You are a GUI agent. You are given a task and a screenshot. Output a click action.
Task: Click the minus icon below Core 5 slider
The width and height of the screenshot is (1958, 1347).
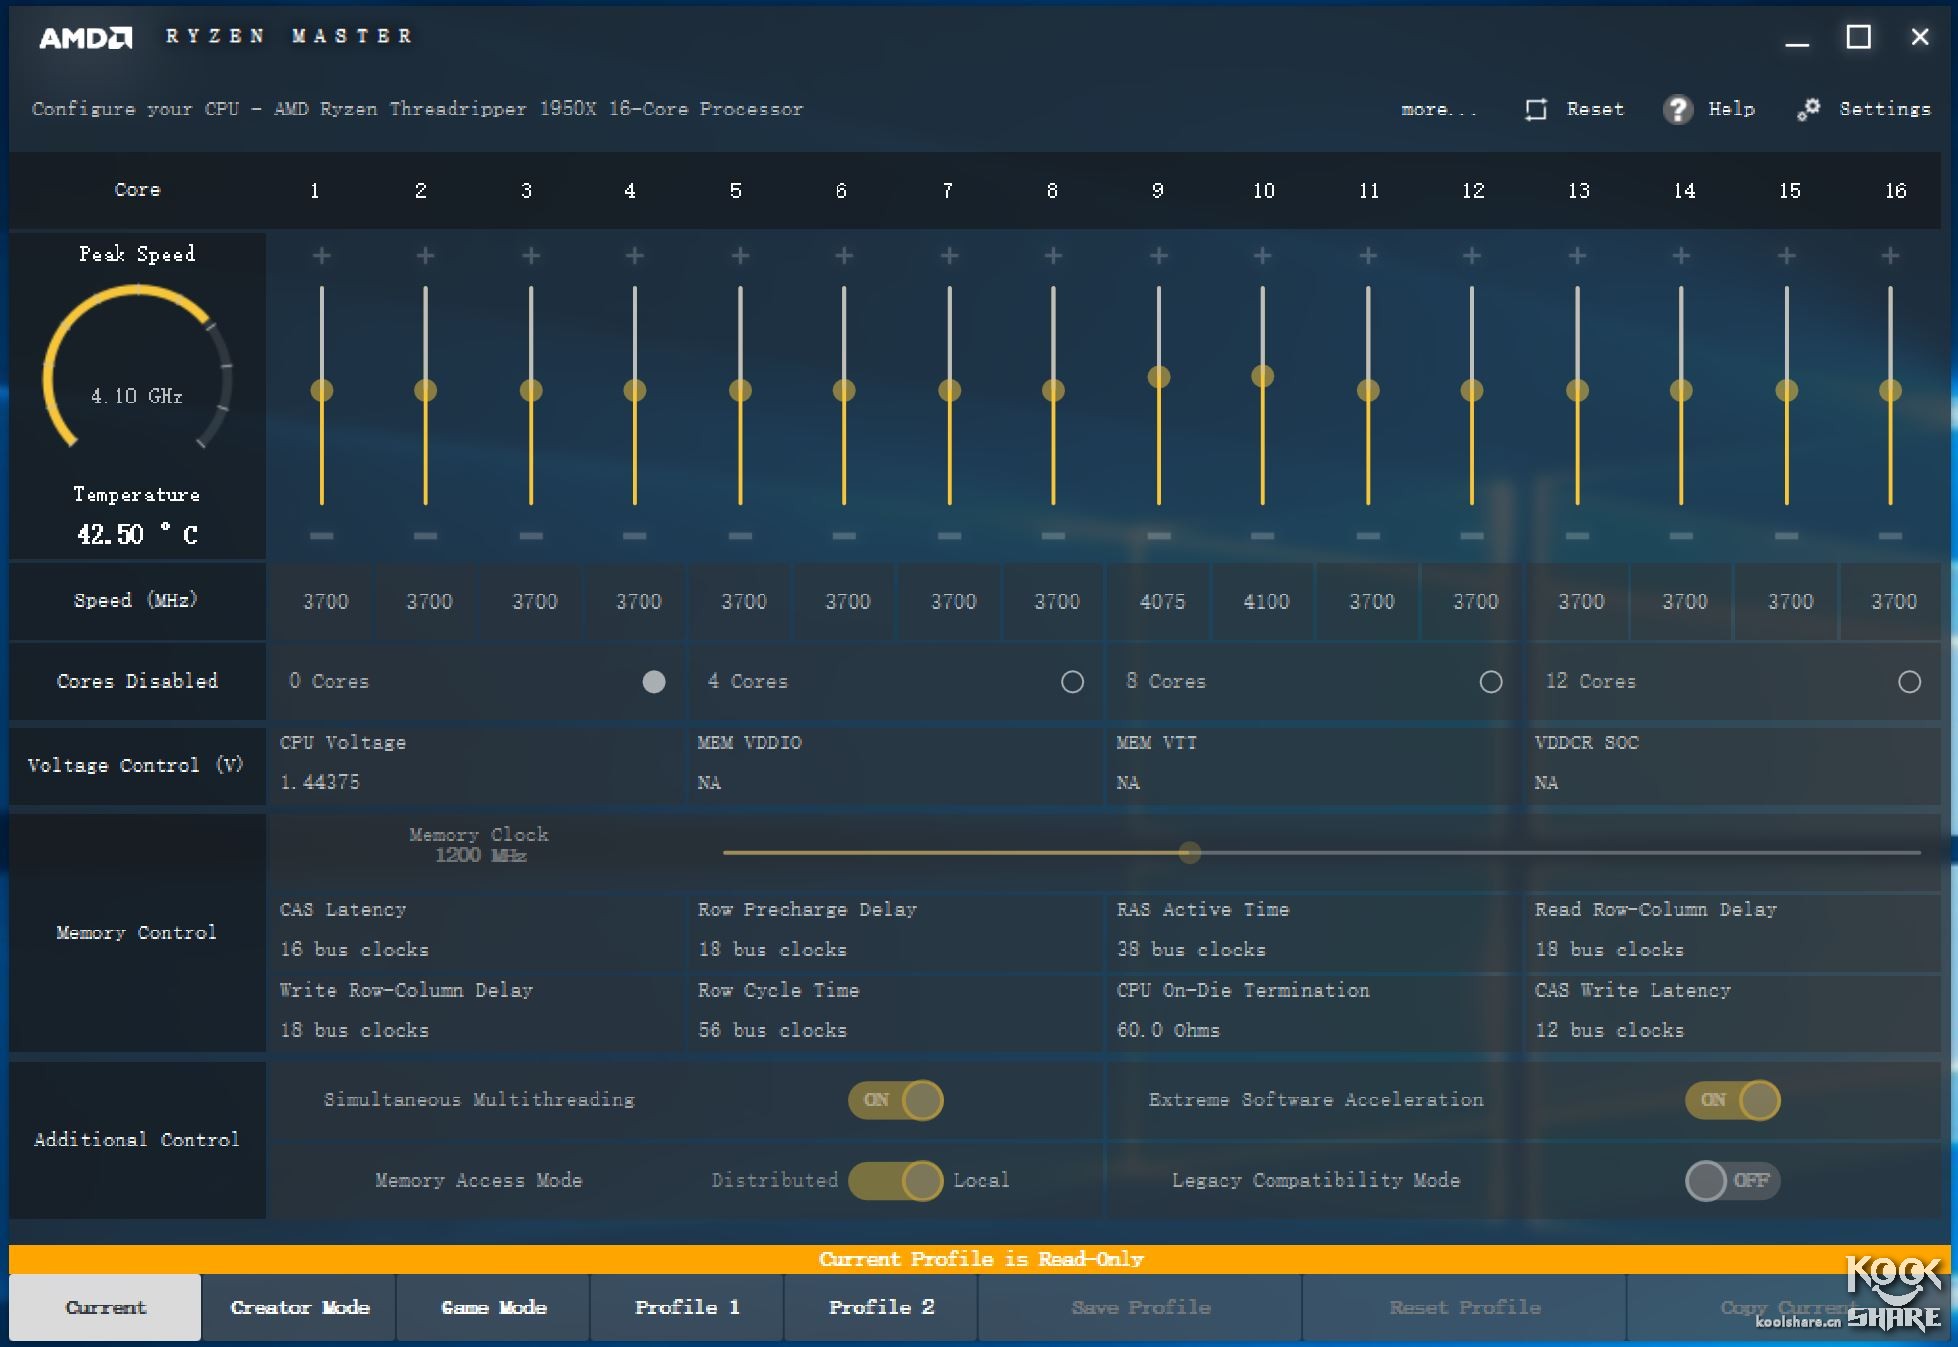(739, 534)
